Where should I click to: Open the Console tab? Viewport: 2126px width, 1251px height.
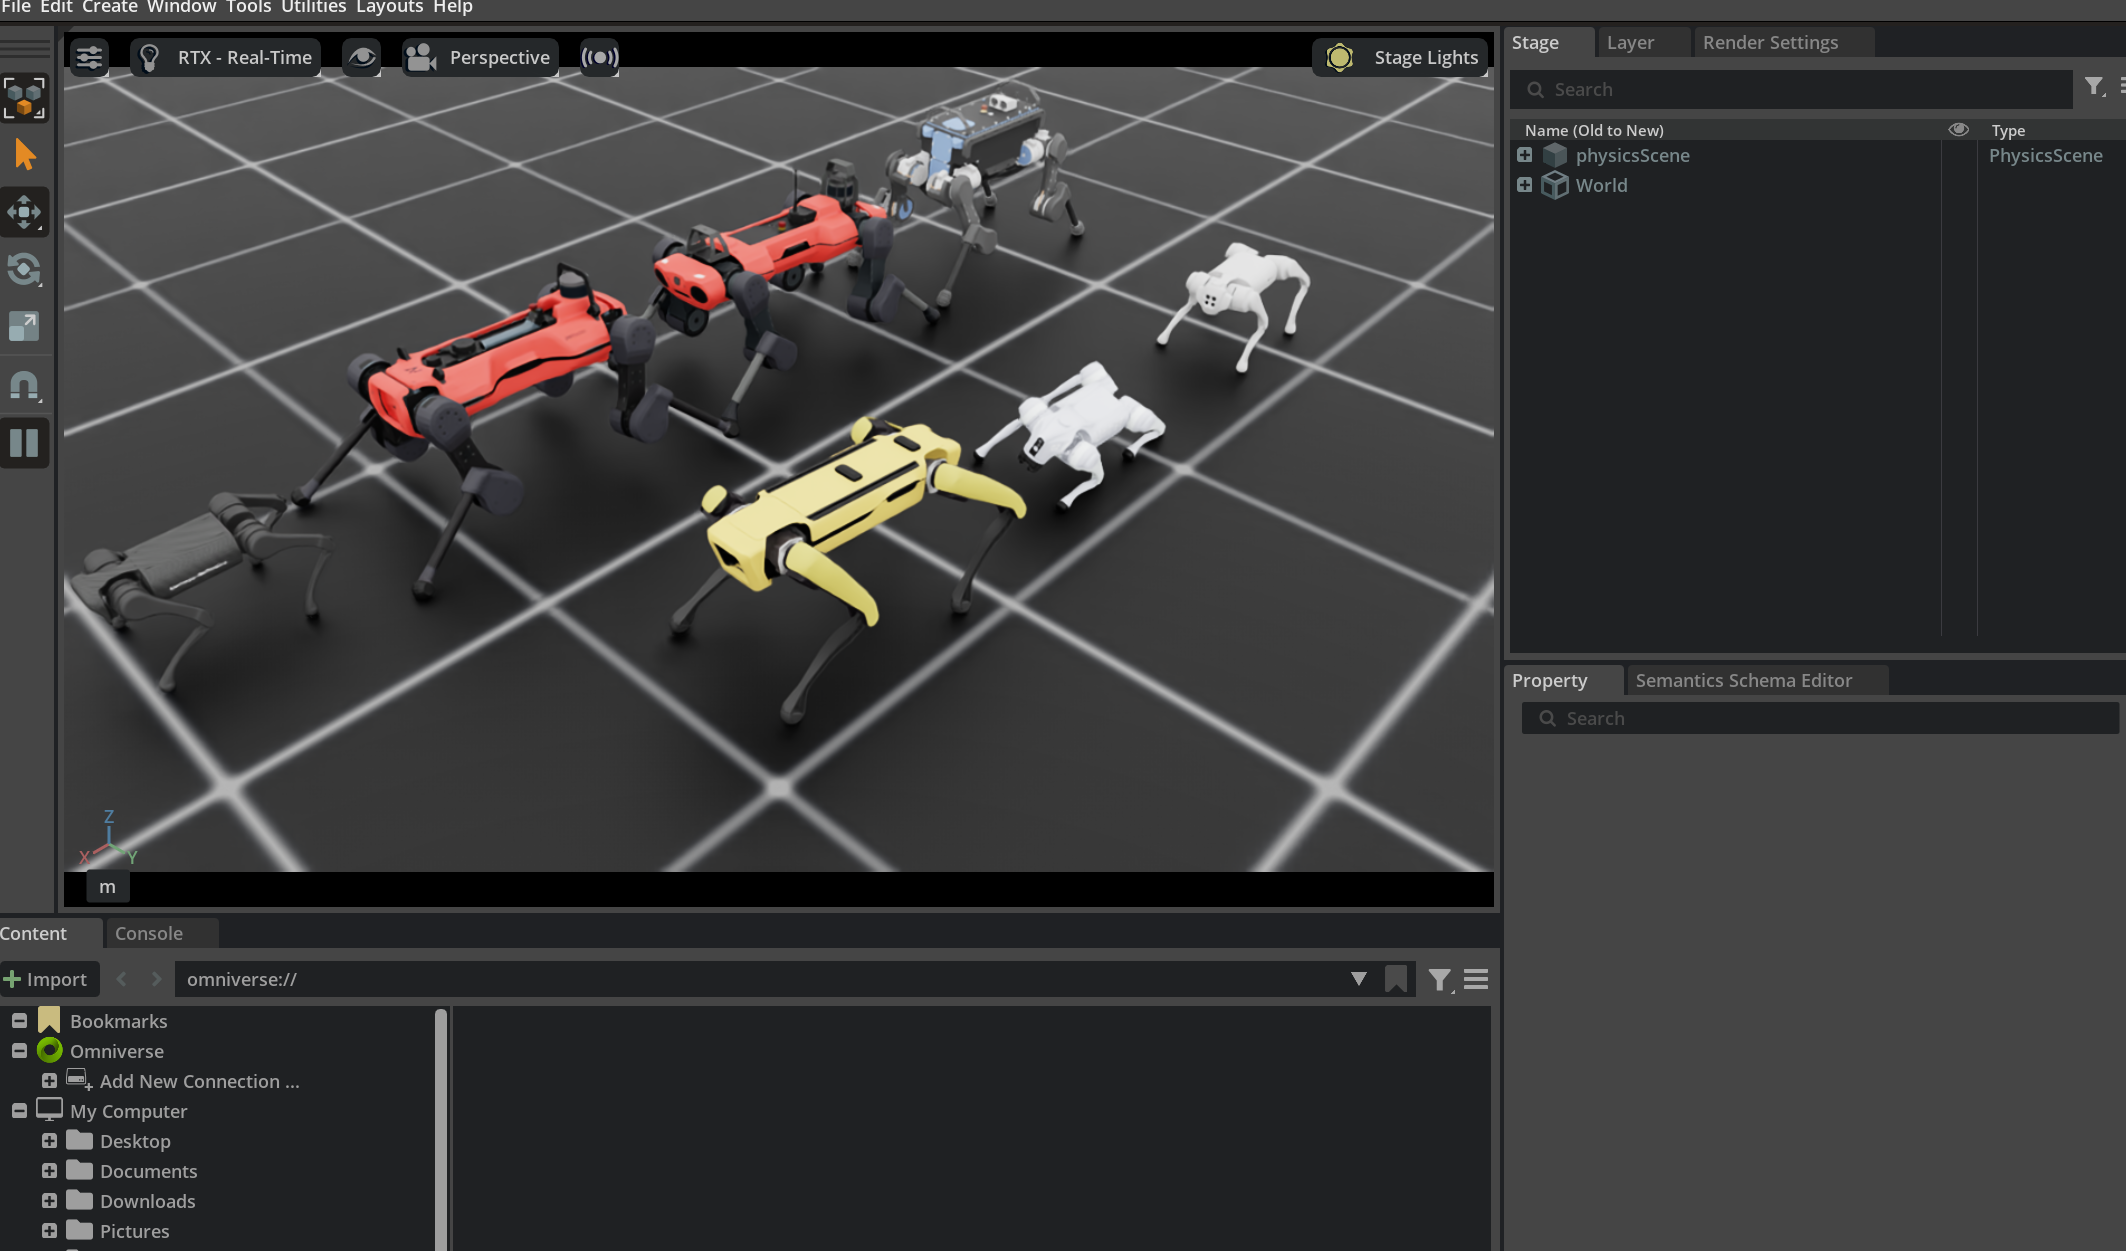point(149,933)
